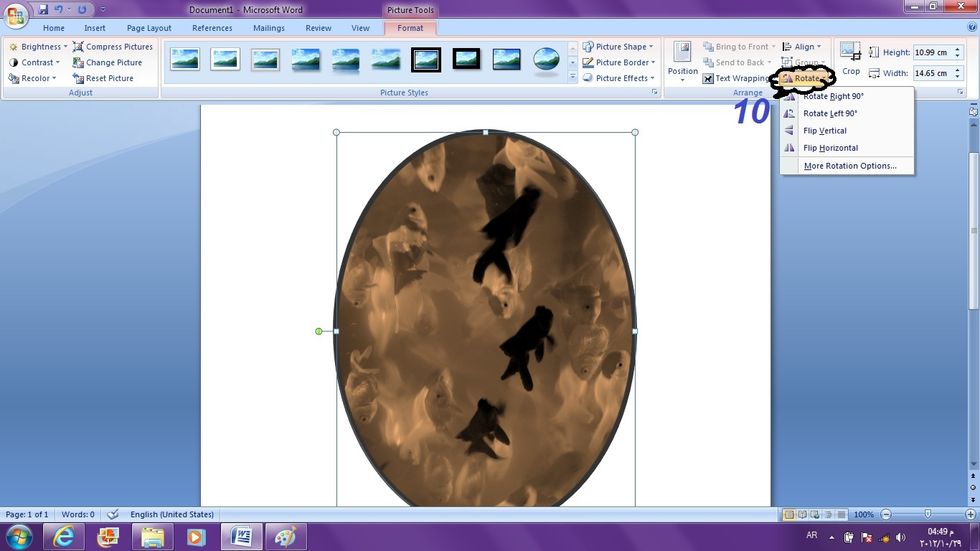Click the Crop tool icon
The width and height of the screenshot is (980, 551).
[x=850, y=52]
